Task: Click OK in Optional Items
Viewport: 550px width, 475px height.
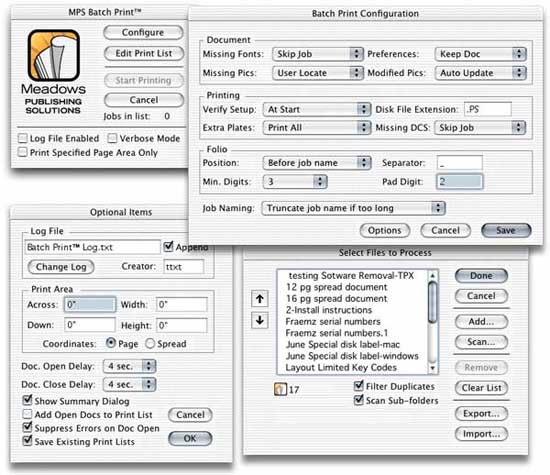Action: pos(190,439)
